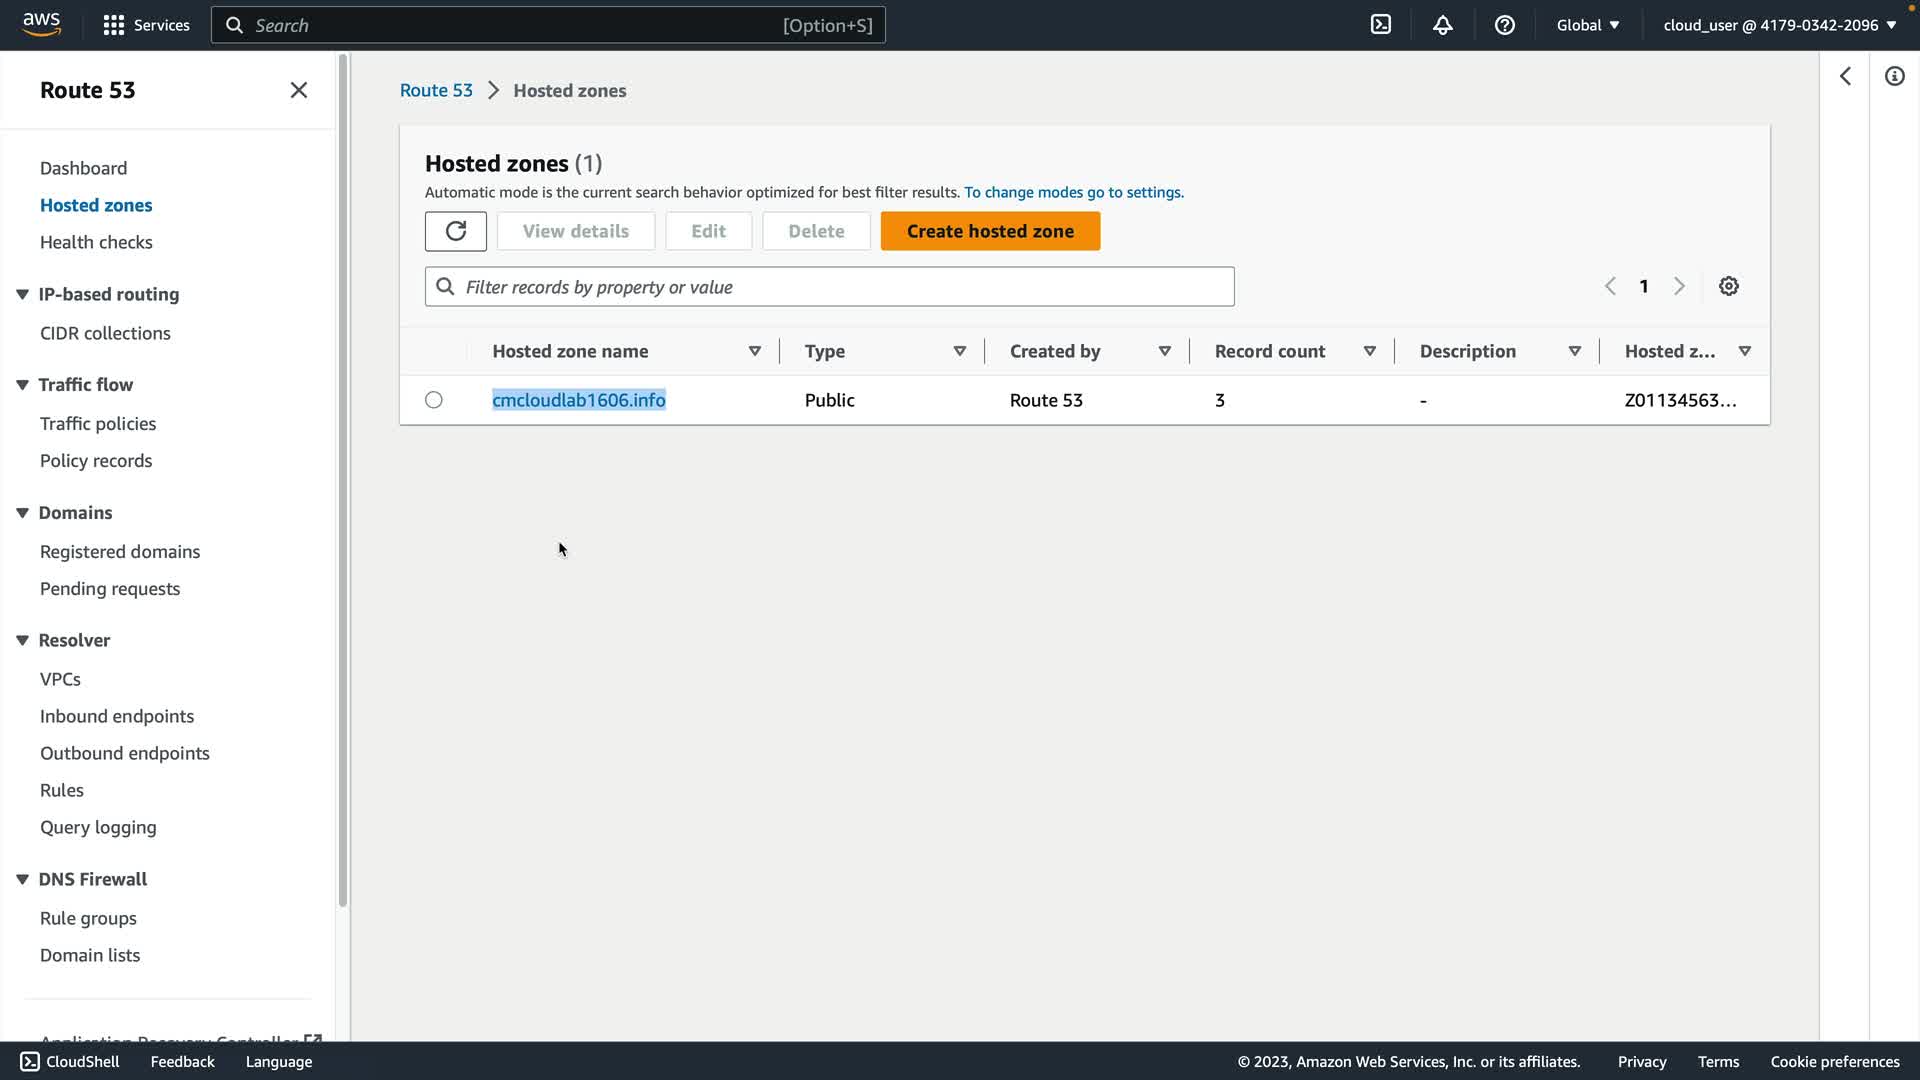Open the notifications bell icon
This screenshot has height=1080, width=1920.
pyautogui.click(x=1442, y=25)
